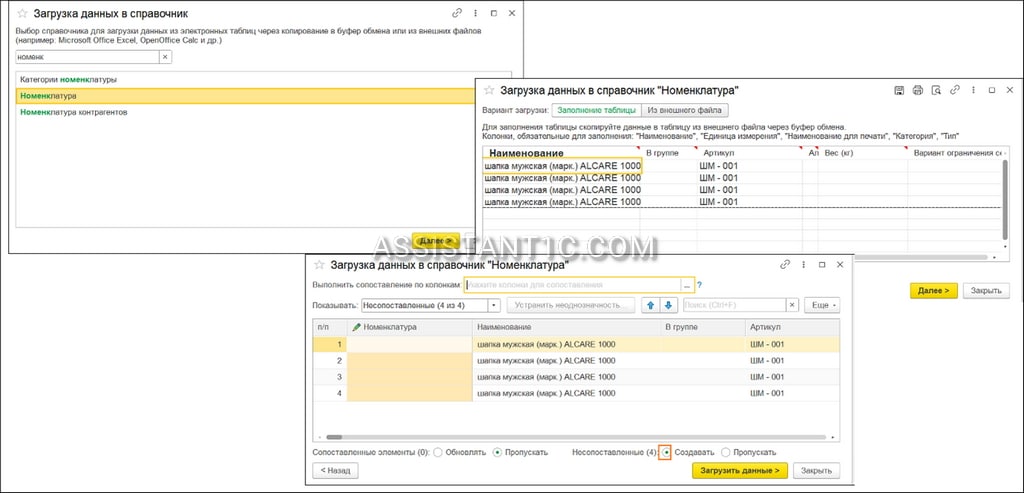
Task: Star the table-fill 'Номенклатура' window
Action: (489, 91)
